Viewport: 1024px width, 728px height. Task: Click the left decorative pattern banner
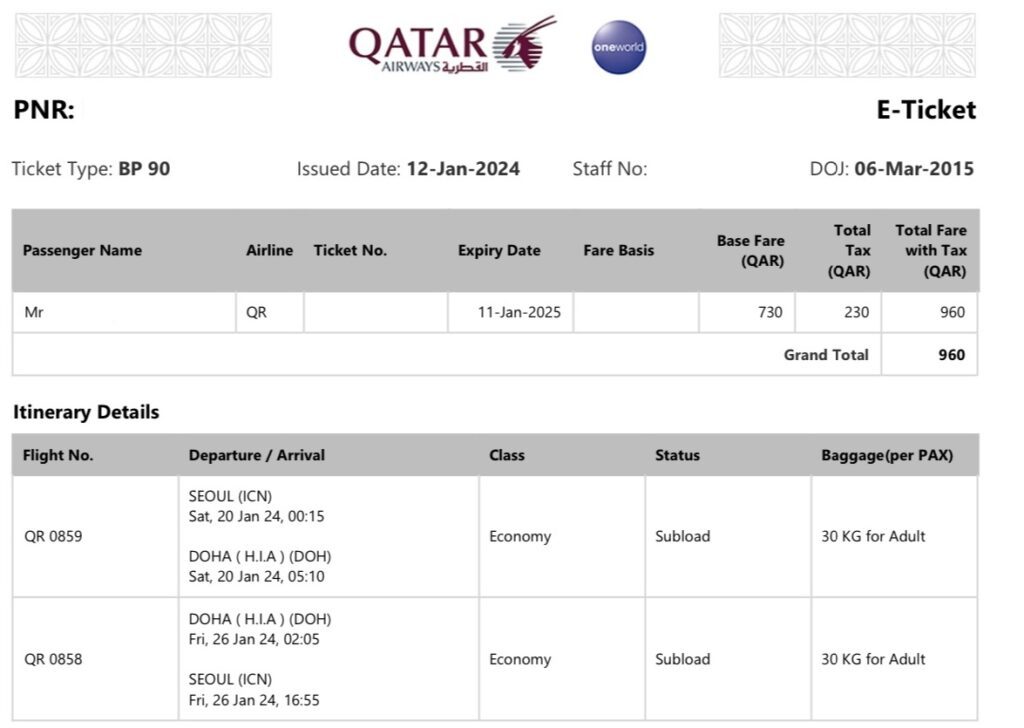pyautogui.click(x=143, y=45)
